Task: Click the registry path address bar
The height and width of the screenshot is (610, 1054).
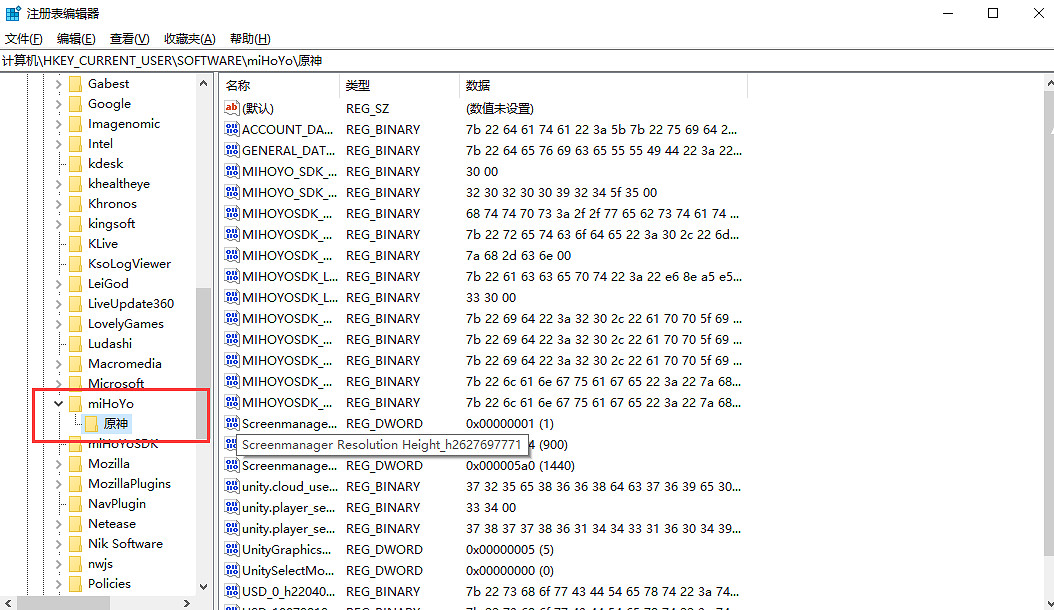Action: click(500, 61)
